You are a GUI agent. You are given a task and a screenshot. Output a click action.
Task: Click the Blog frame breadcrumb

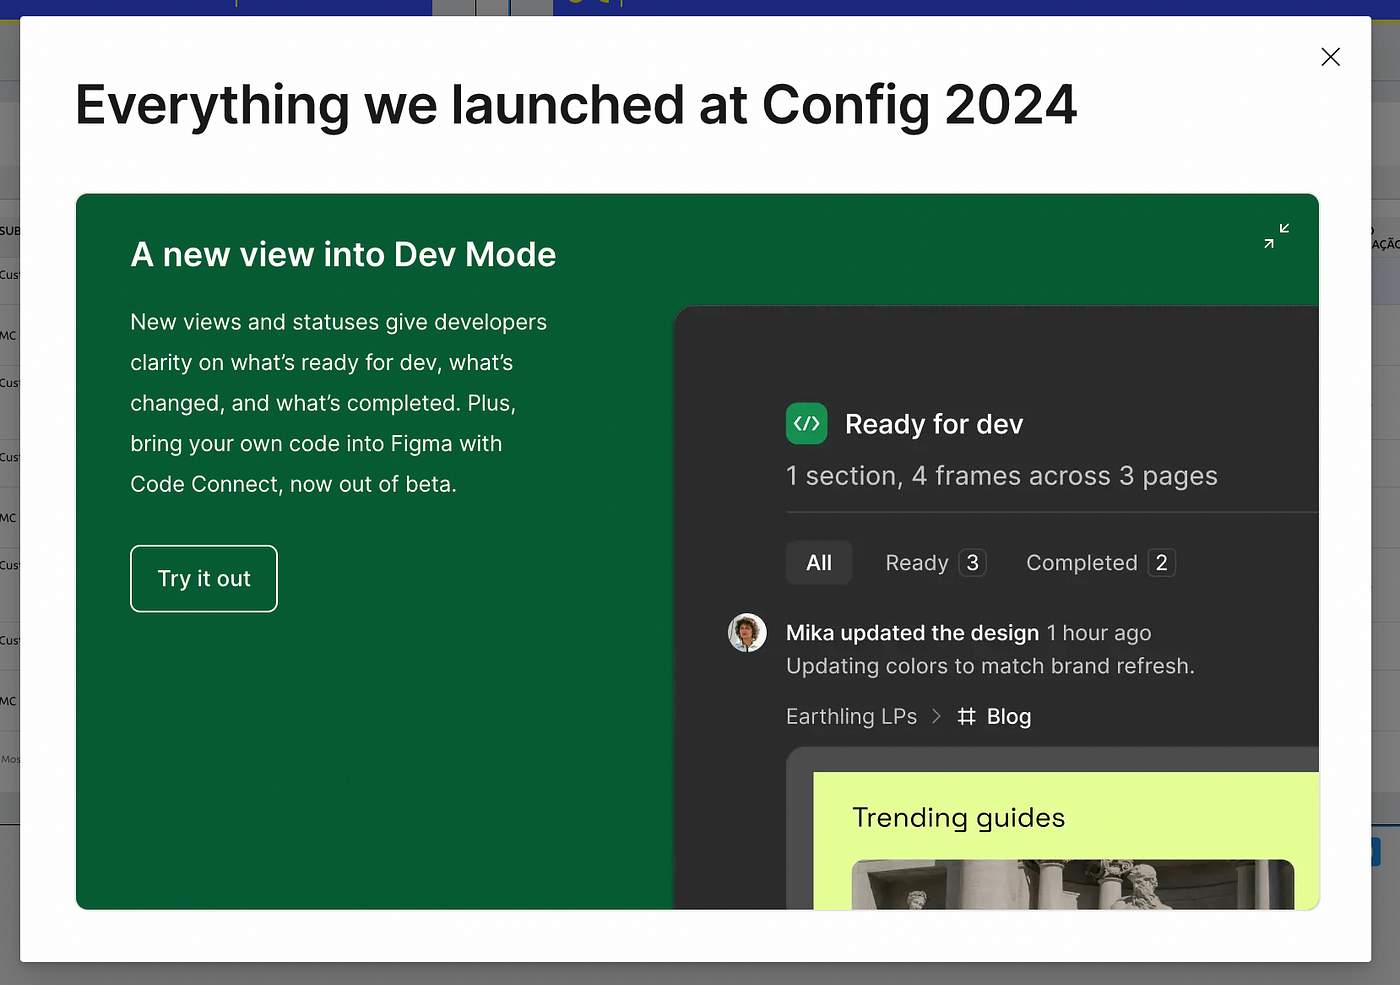point(1009,717)
